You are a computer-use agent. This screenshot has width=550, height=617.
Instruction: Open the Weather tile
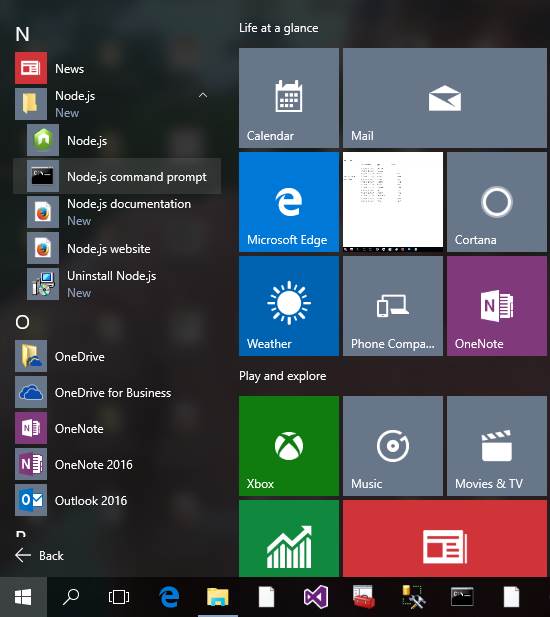tap(289, 306)
